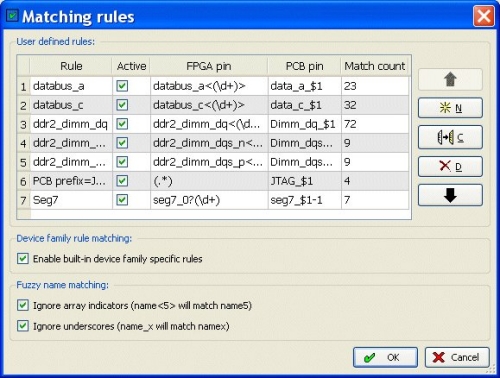Click the Delete rule (D) button
Screen dimensions: 500x378
click(450, 166)
